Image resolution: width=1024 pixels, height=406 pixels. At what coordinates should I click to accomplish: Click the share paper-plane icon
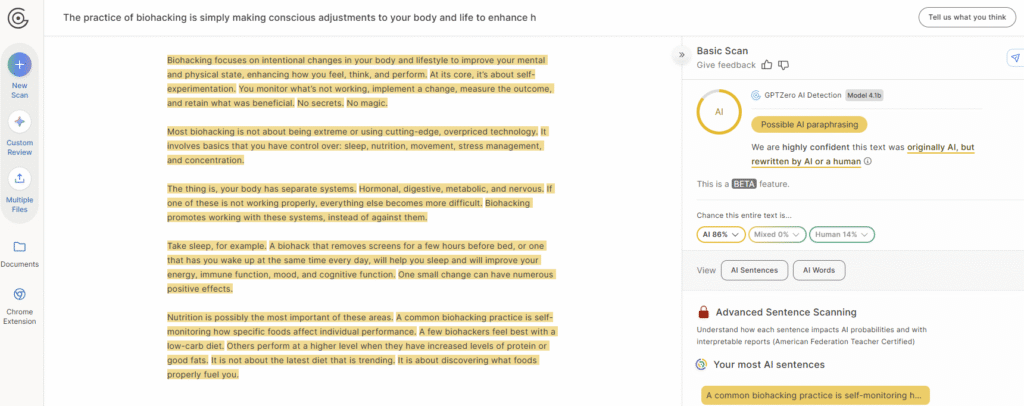pyautogui.click(x=1014, y=58)
